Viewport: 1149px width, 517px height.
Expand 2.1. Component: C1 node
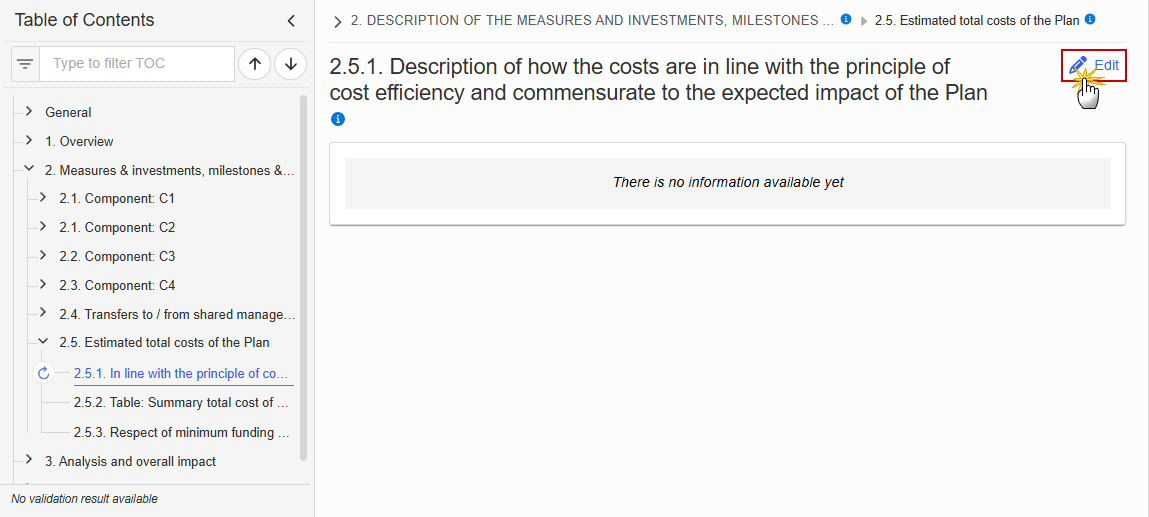(43, 198)
